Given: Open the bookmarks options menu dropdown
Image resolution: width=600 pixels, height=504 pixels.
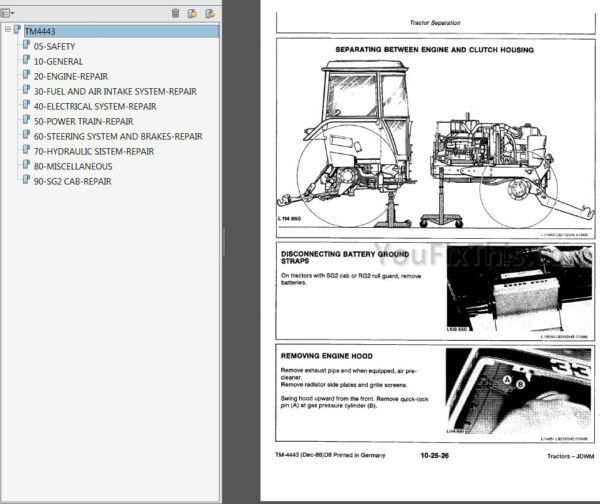Looking at the screenshot, I should tap(10, 13).
